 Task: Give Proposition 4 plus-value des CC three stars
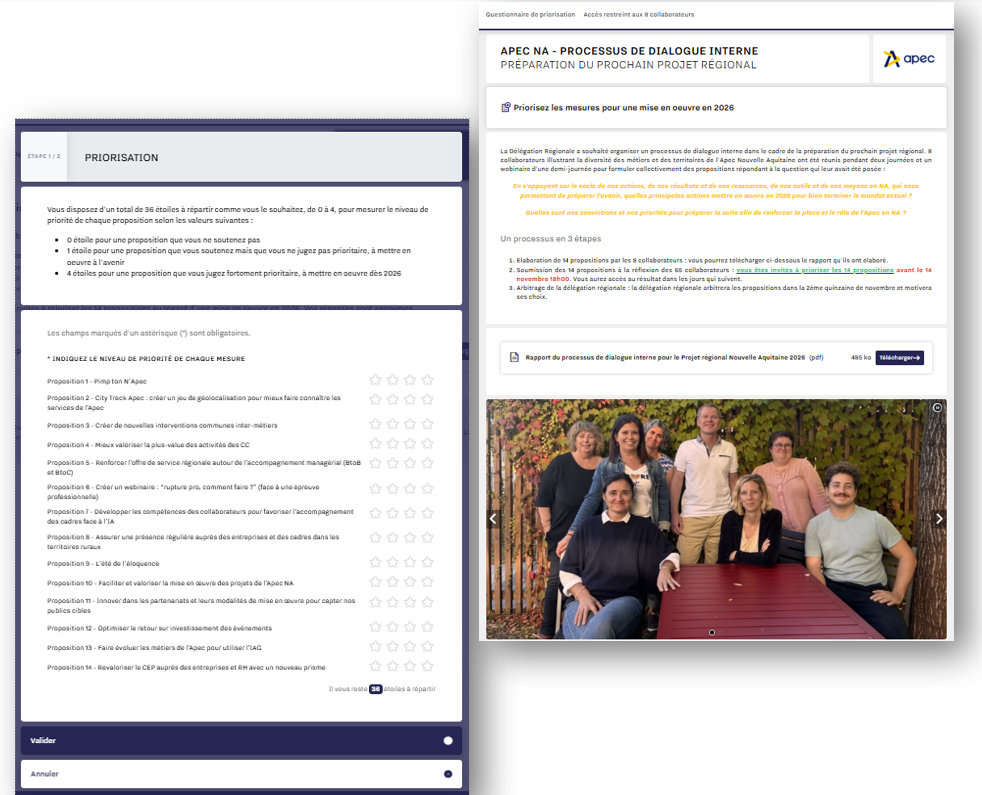coord(410,444)
